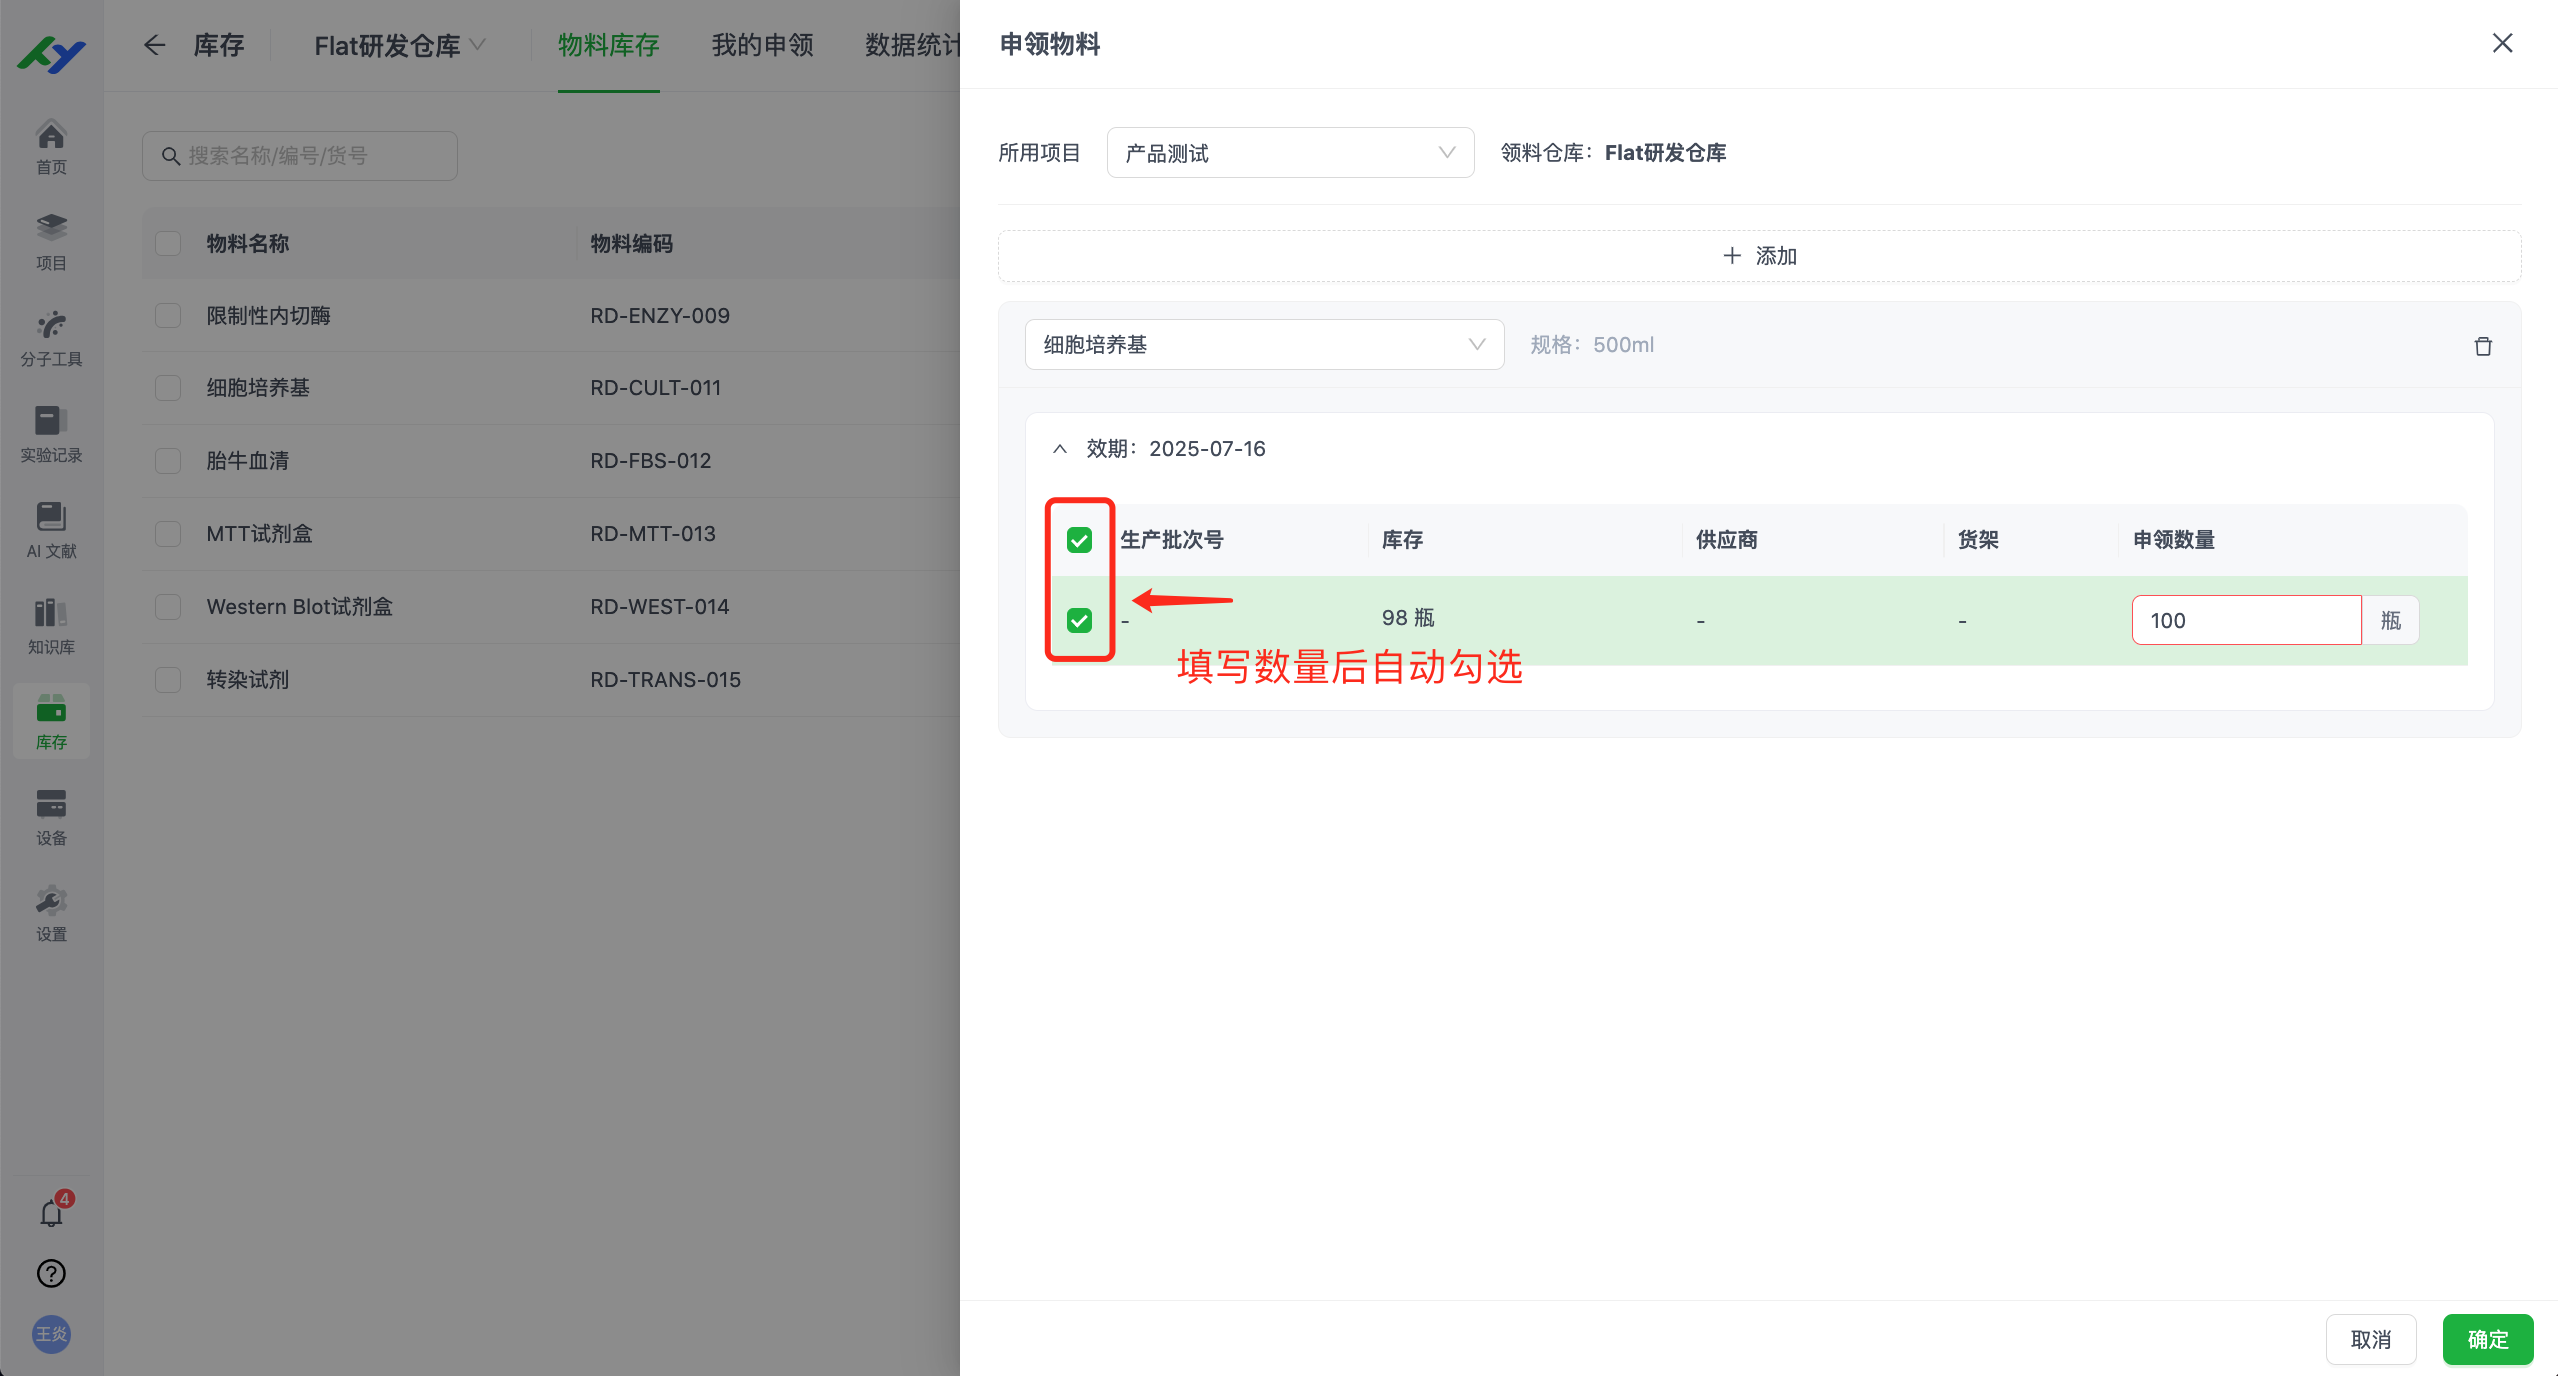
Task: Collapse the 效期 2025-07-16 section
Action: [x=1059, y=448]
